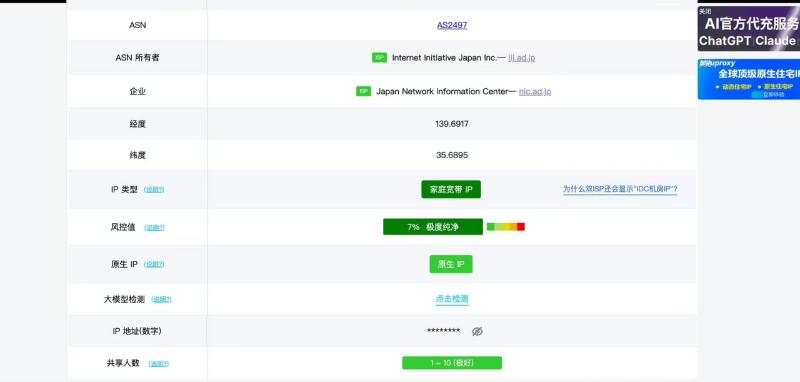This screenshot has height=382, width=800.
Task: Click the 企业 row label
Action: [137, 91]
